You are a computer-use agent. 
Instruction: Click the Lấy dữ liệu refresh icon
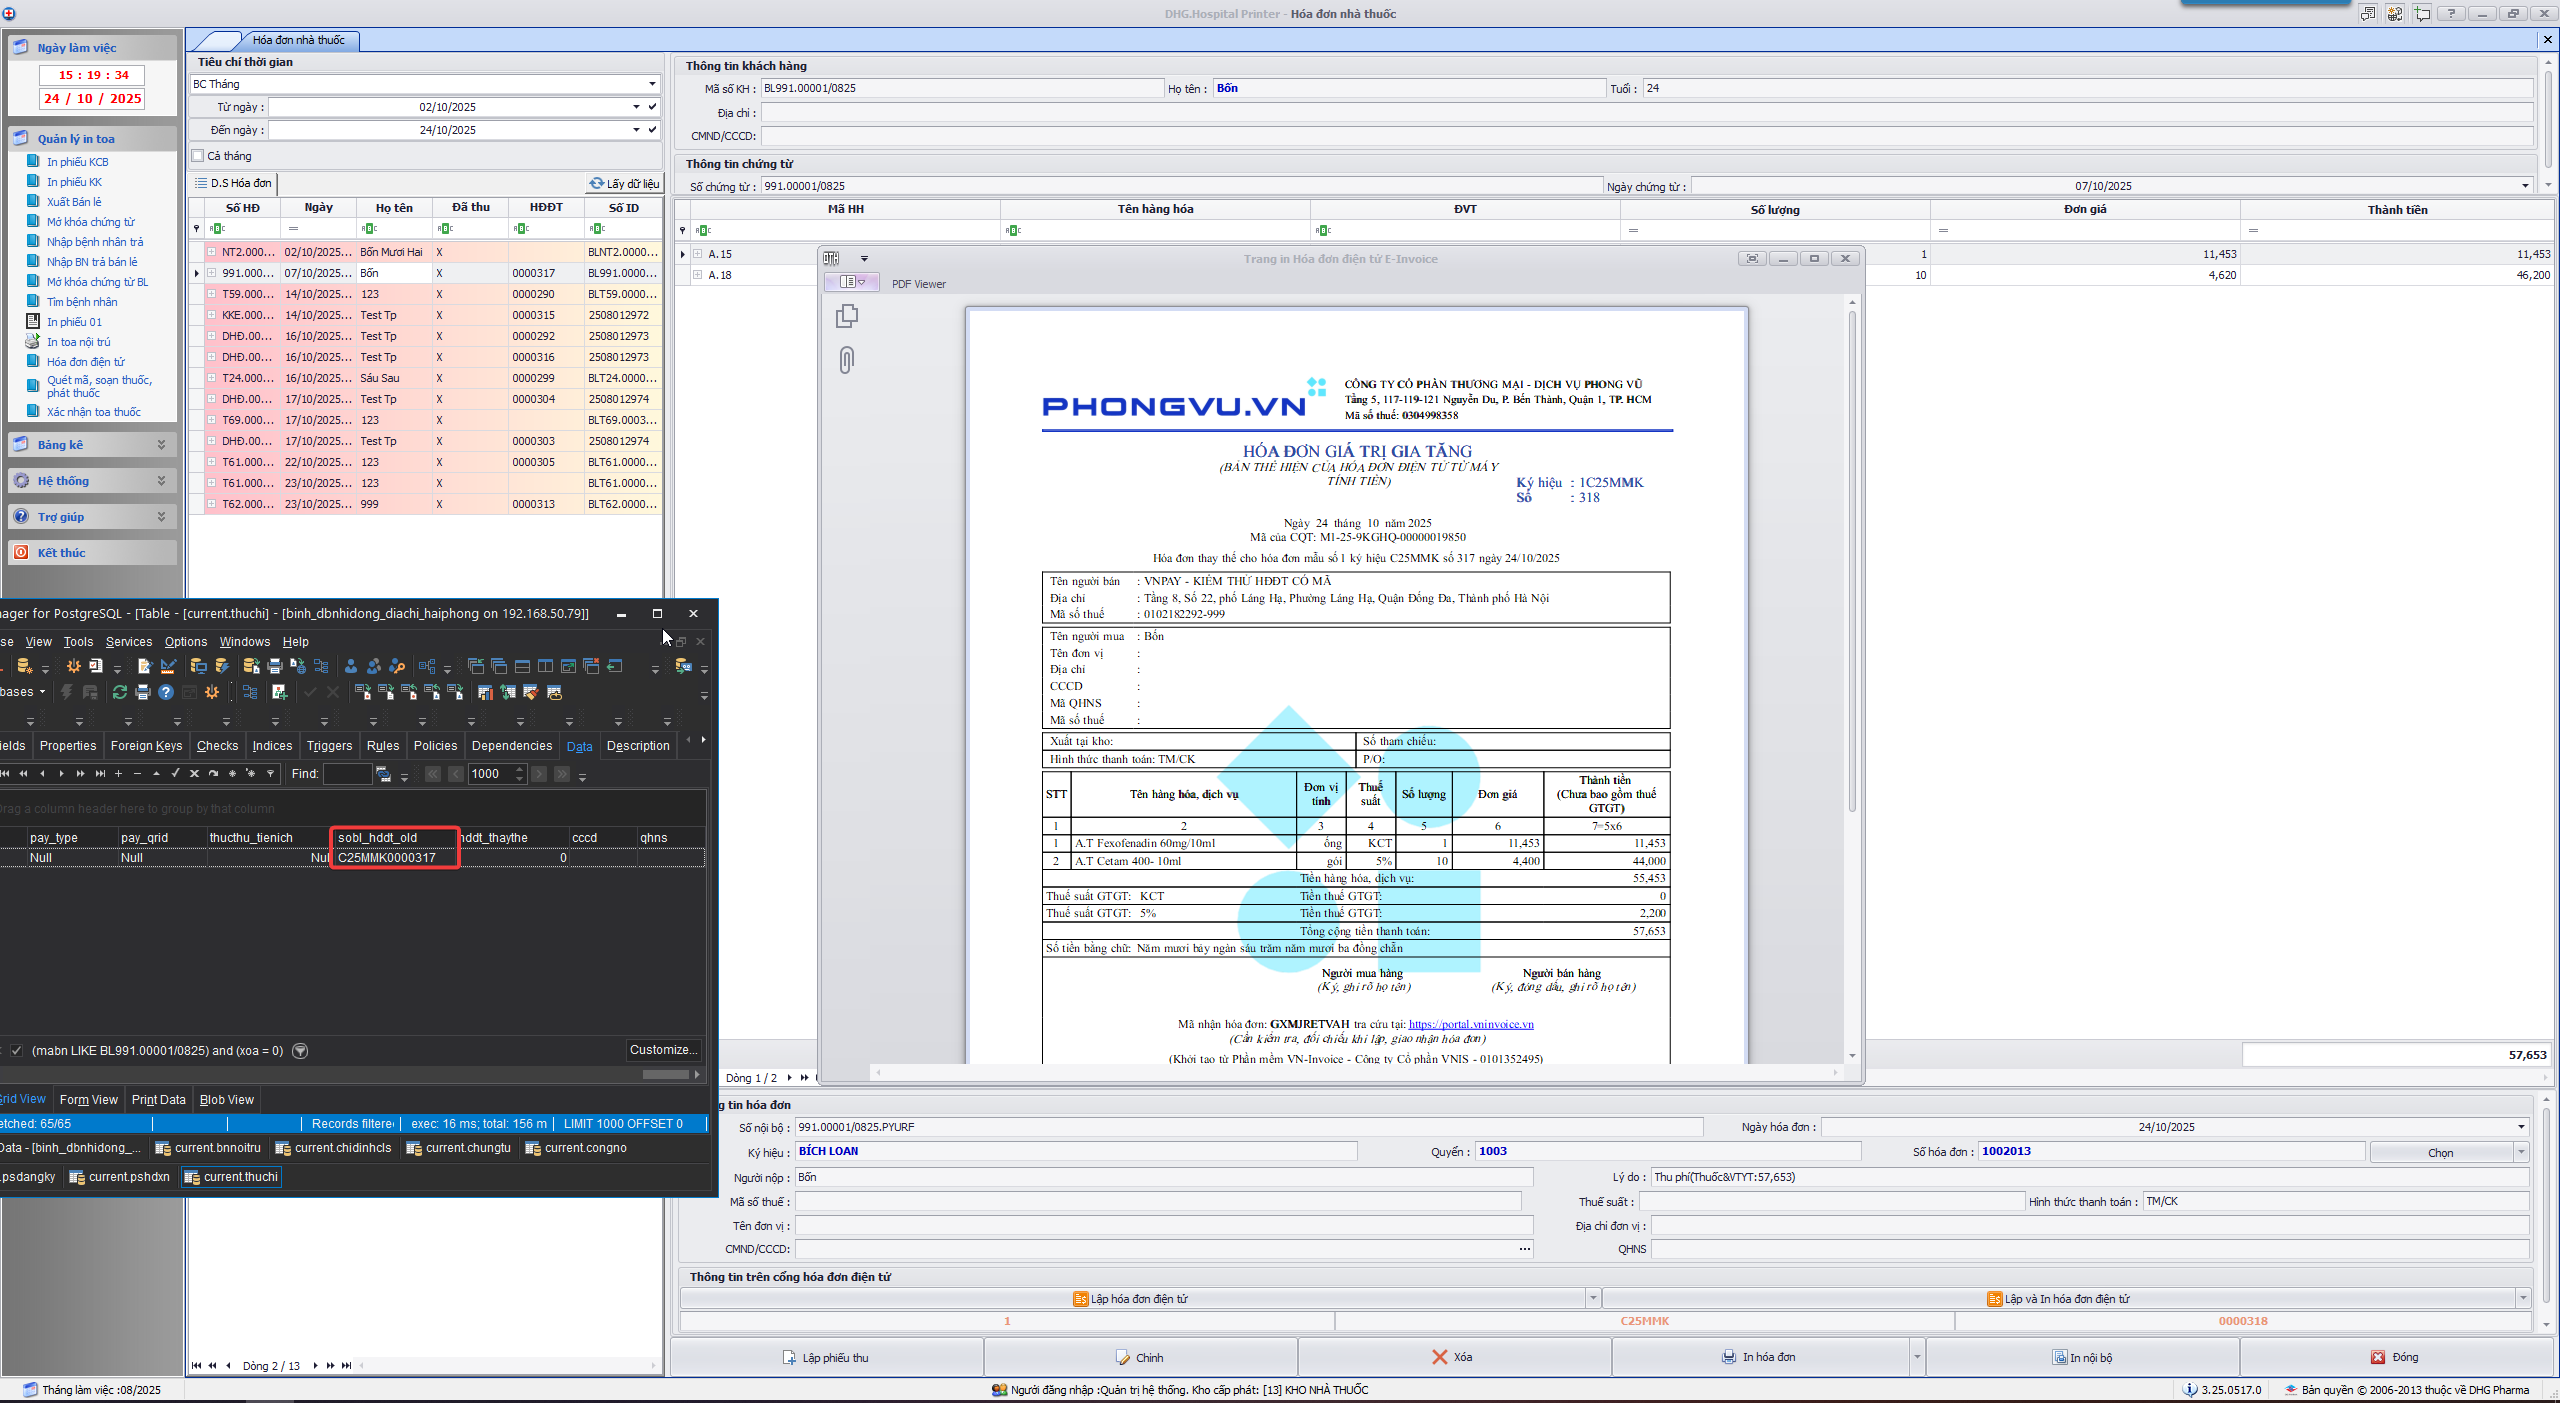click(597, 183)
